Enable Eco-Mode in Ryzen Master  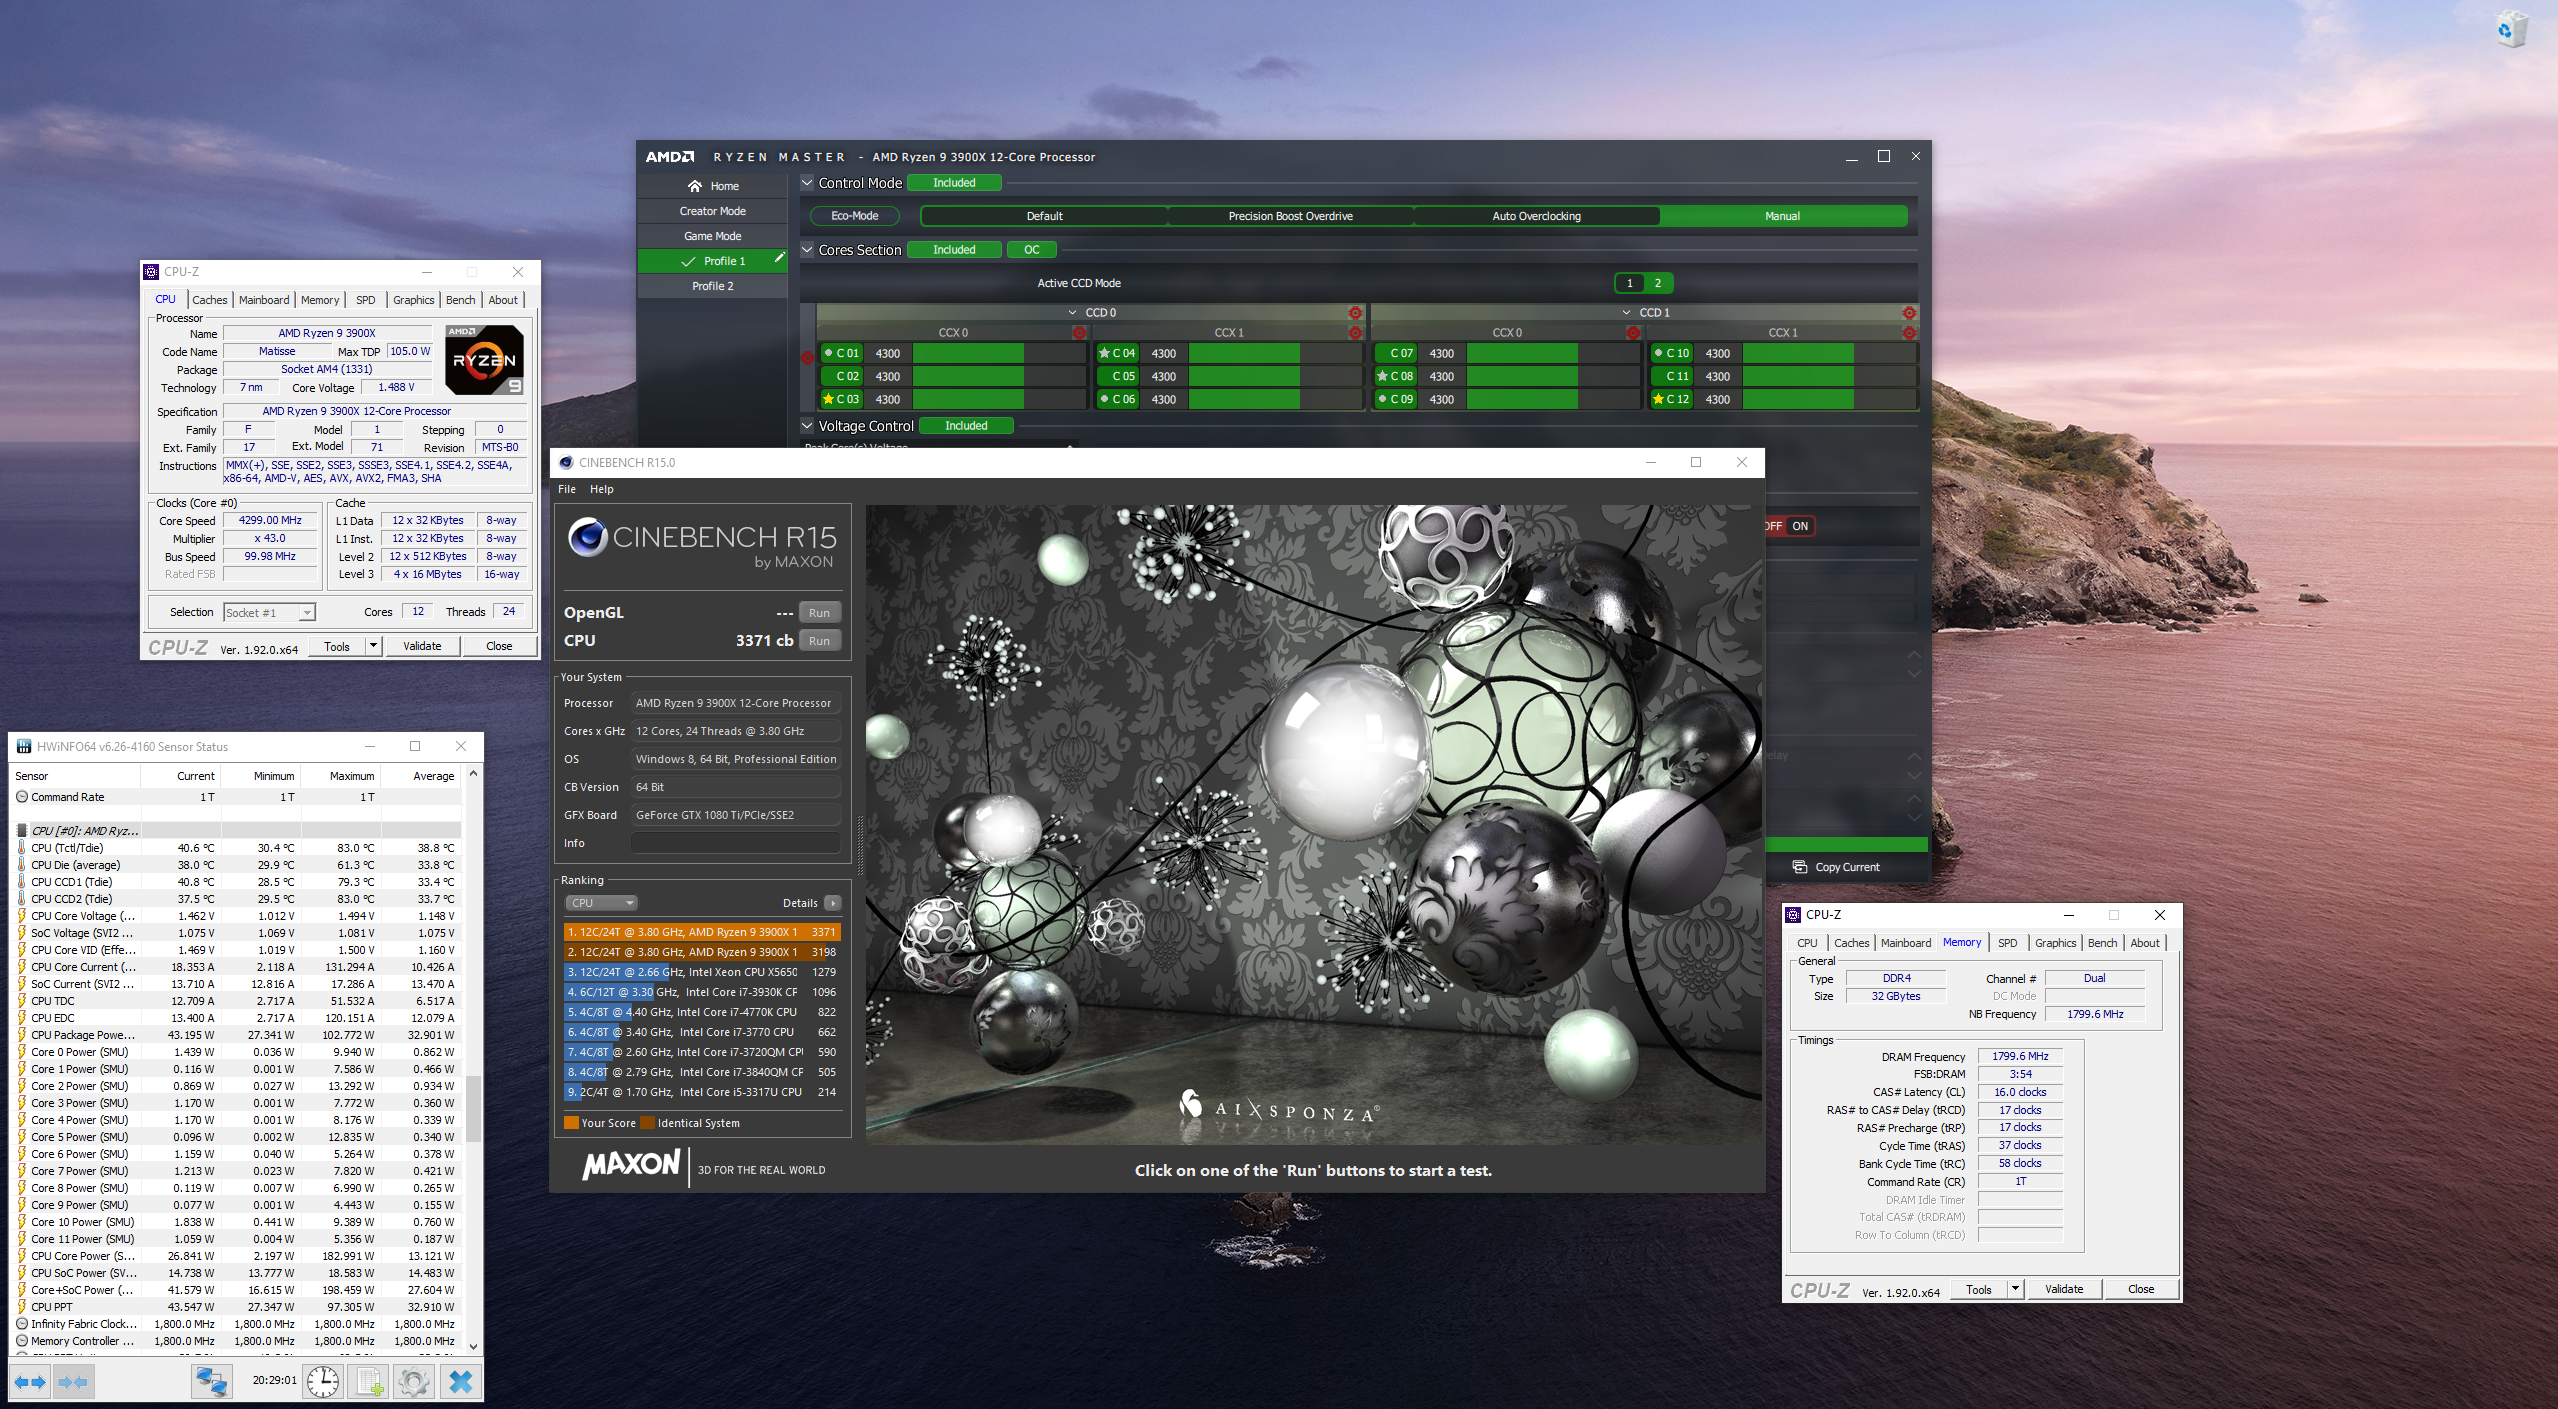[x=854, y=216]
